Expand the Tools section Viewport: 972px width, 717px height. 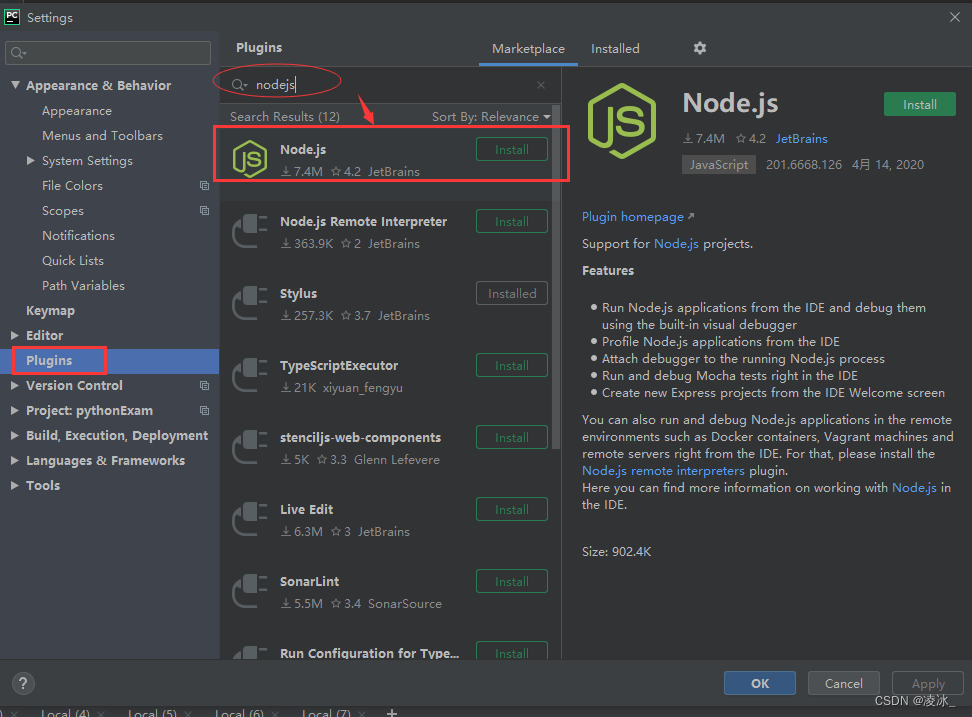[15, 485]
